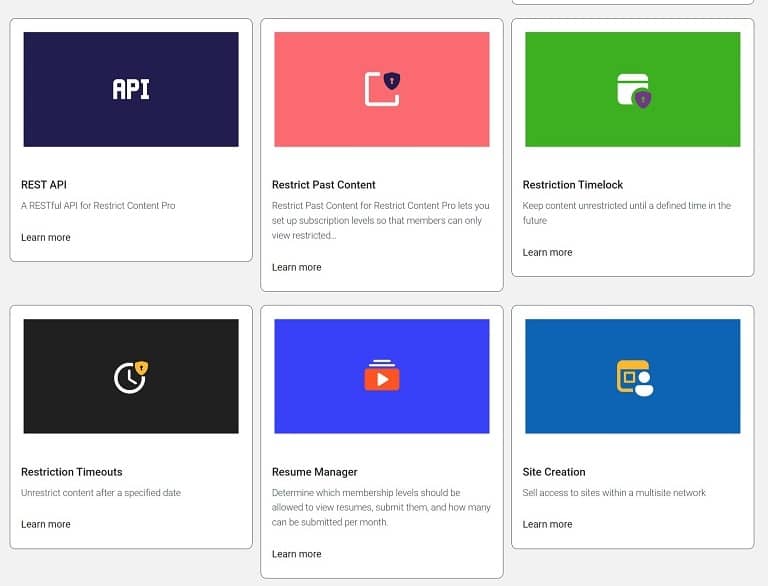
Task: Select the Restriction Timeouts title
Action: pyautogui.click(x=72, y=472)
